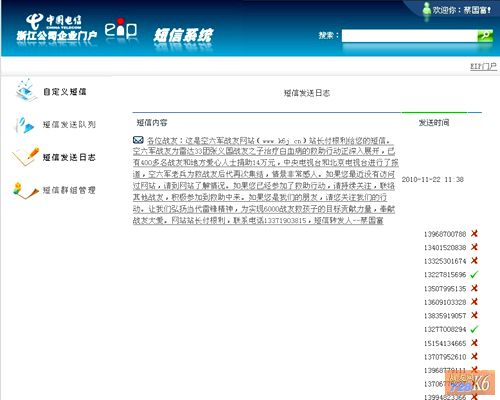500x400 pixels.
Task: Select phone number 13968700788
Action: (445, 234)
